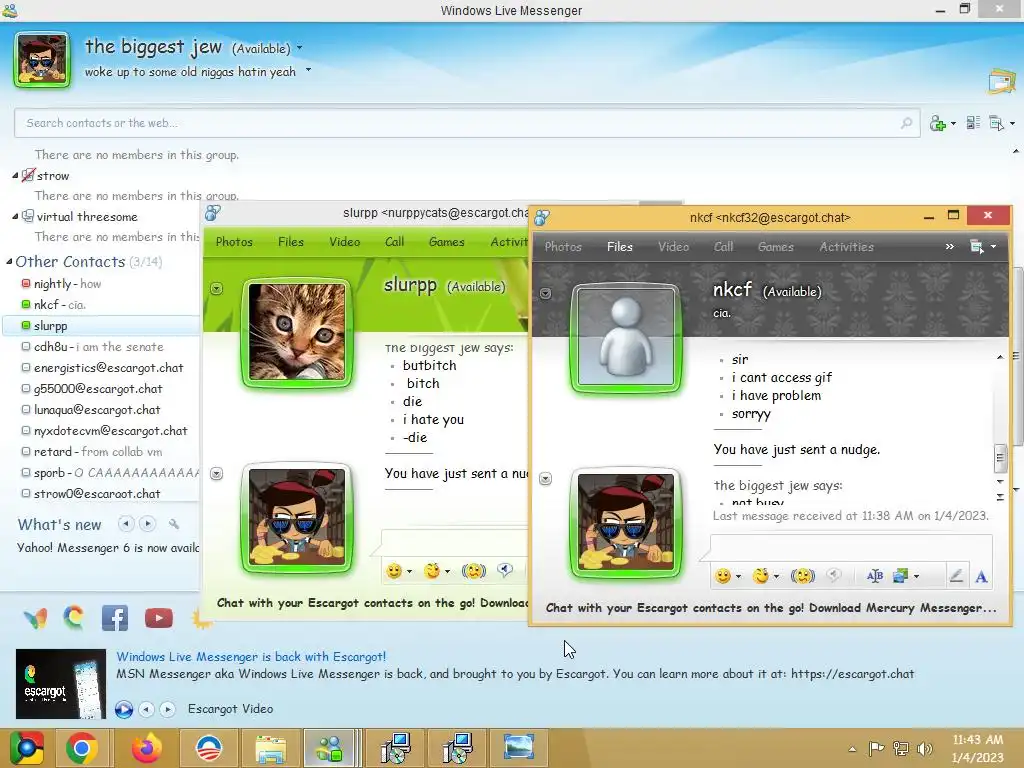Open the YouTube icon in bottom bar

coord(159,618)
